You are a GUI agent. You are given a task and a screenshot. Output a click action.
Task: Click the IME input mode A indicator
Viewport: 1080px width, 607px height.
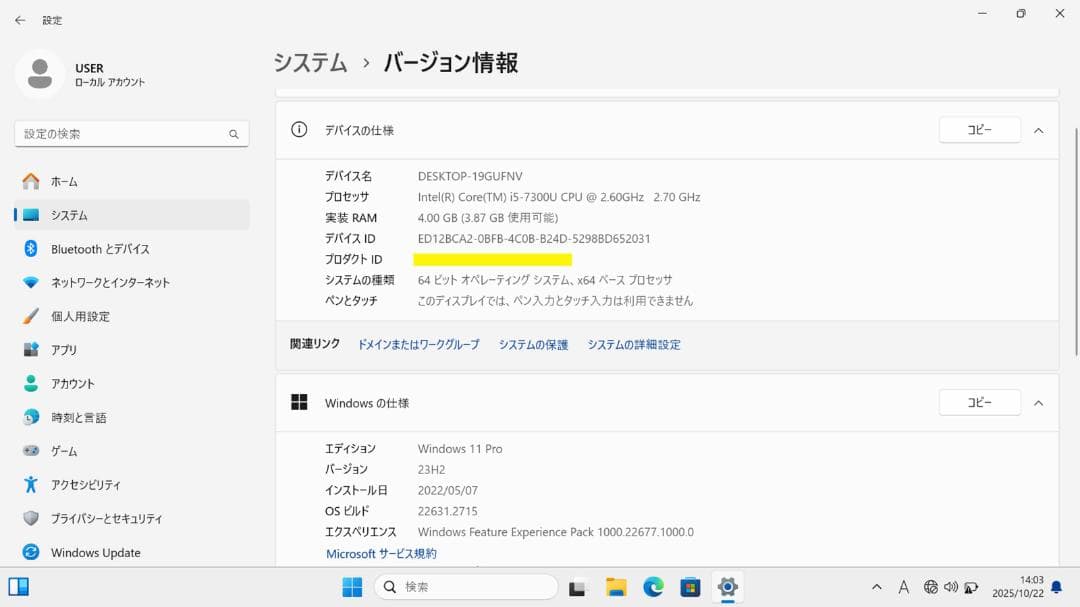904,587
